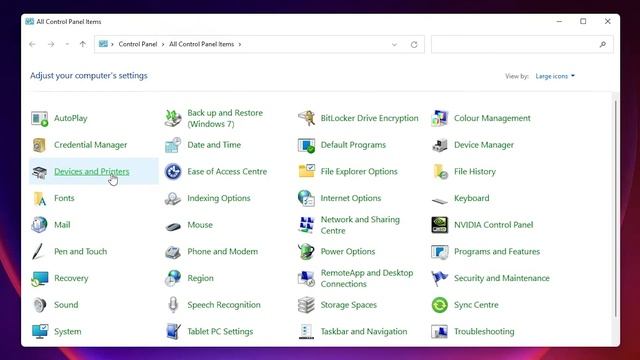Viewport: 640px width, 360px height.
Task: Click the Control Panel breadcrumb
Action: 138,44
